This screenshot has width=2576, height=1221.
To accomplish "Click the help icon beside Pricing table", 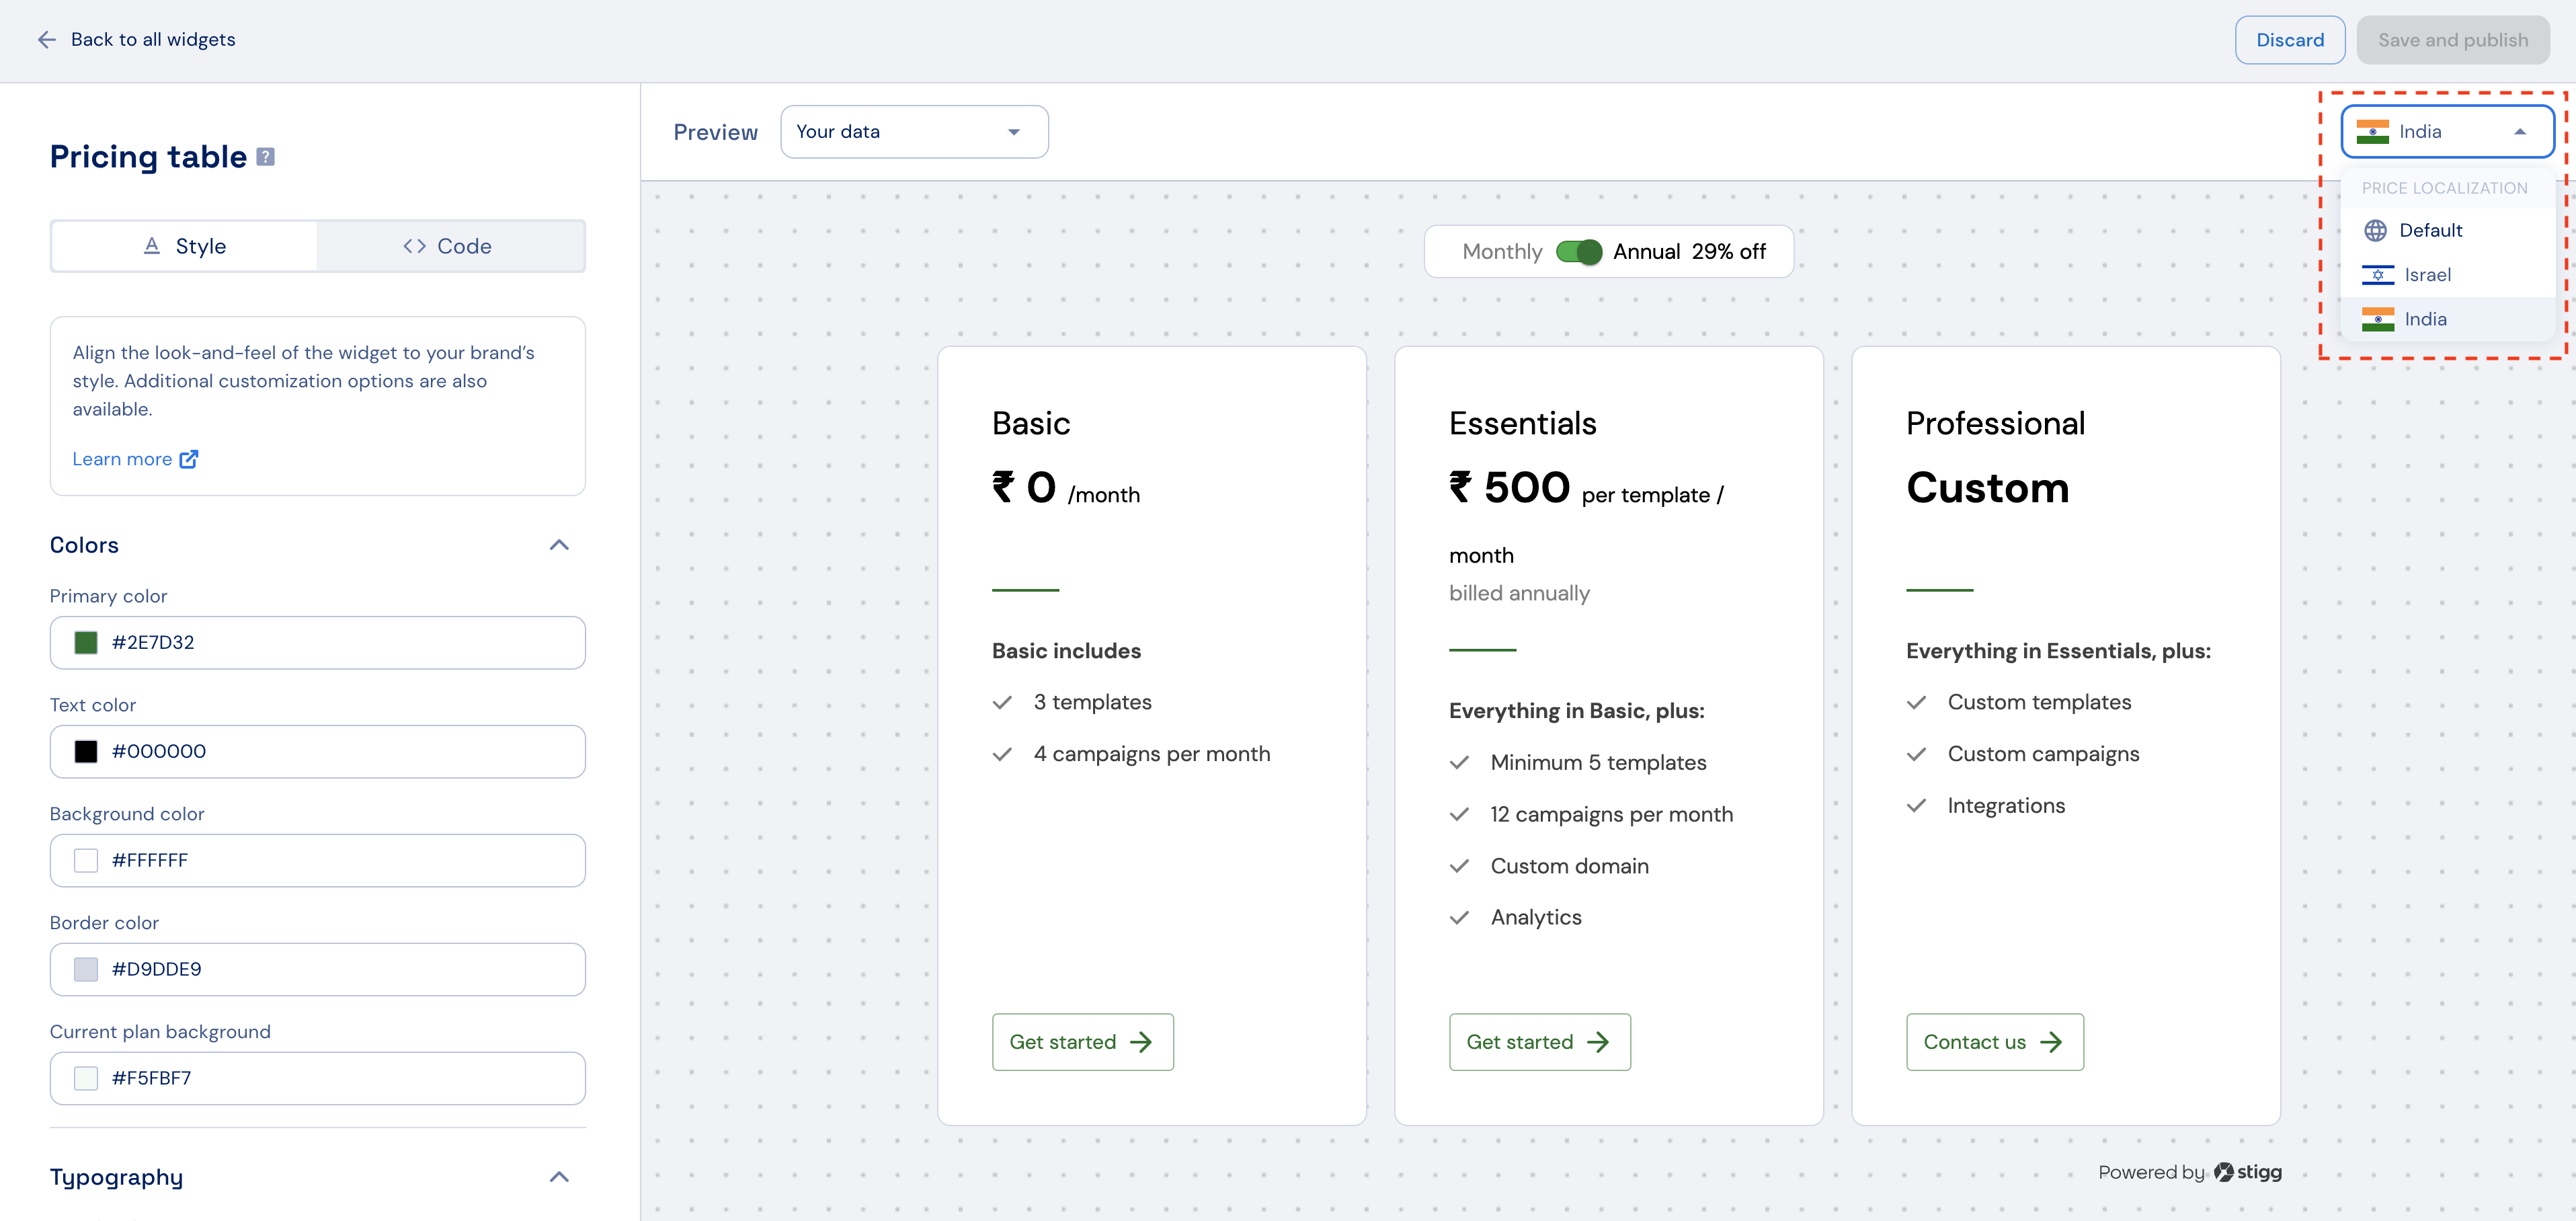I will tap(265, 157).
